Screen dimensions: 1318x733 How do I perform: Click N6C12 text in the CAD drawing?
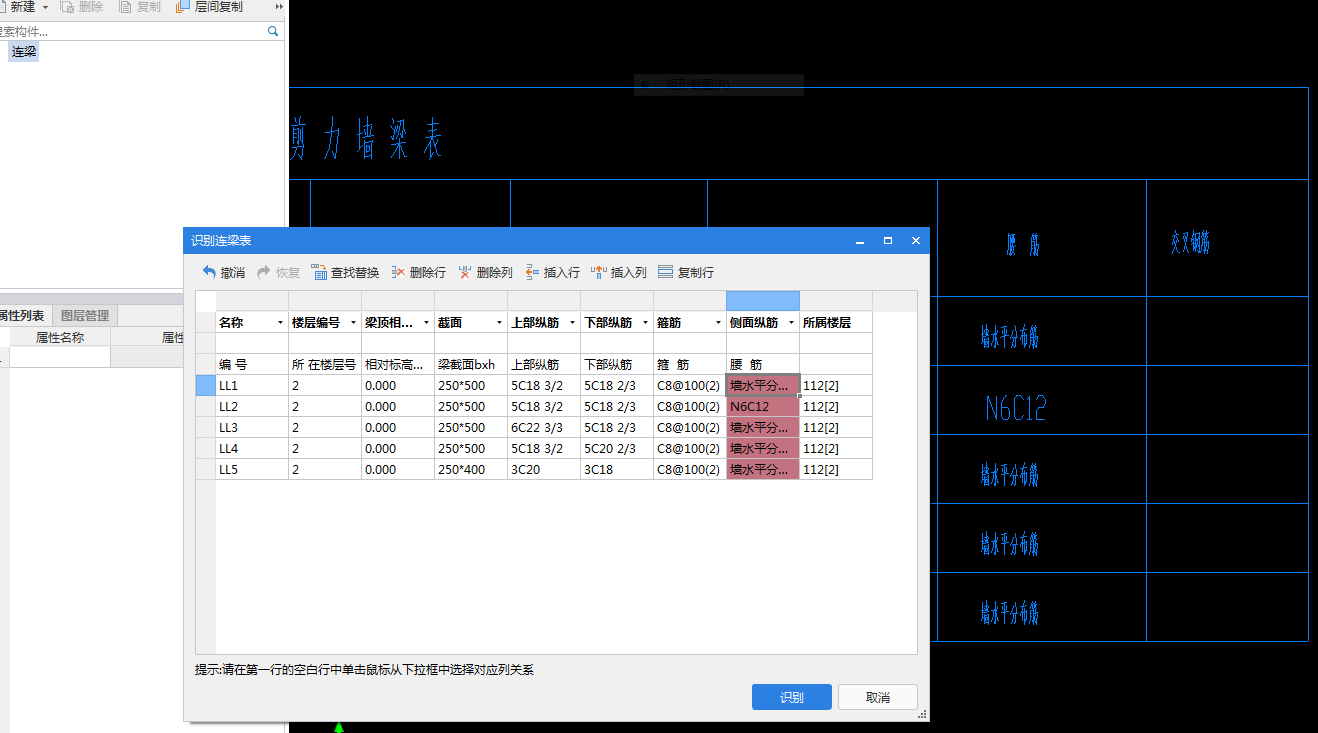[x=1016, y=407]
